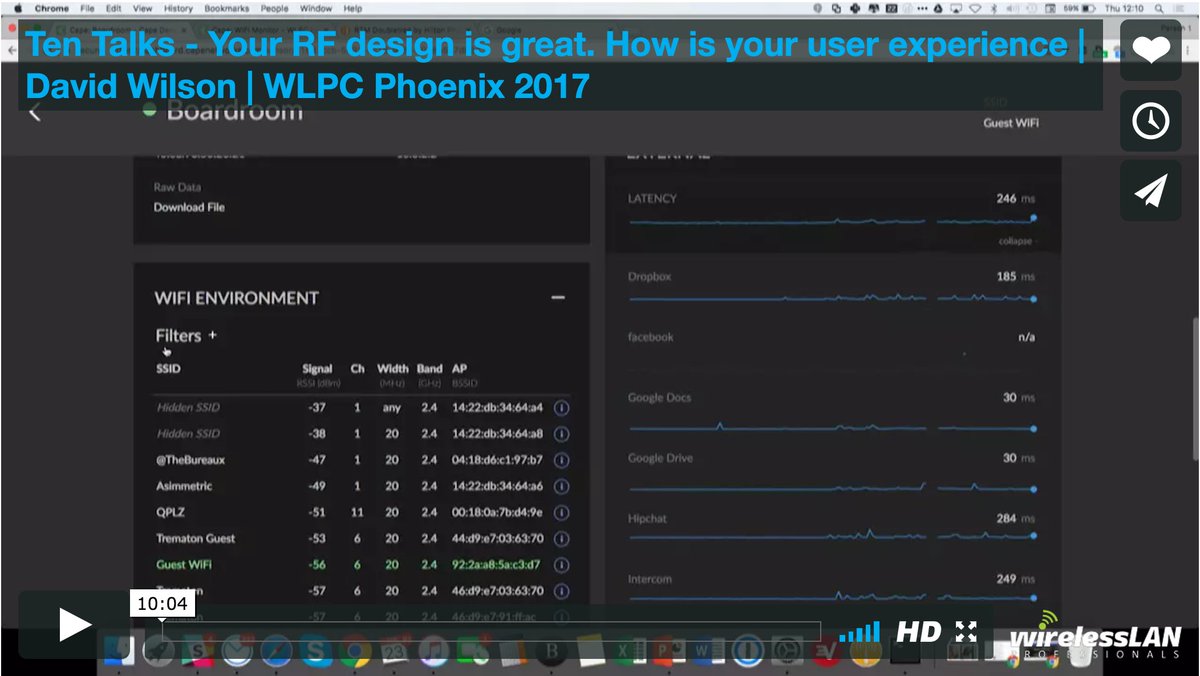
Task: Enter fullscreen mode
Action: coord(966,632)
